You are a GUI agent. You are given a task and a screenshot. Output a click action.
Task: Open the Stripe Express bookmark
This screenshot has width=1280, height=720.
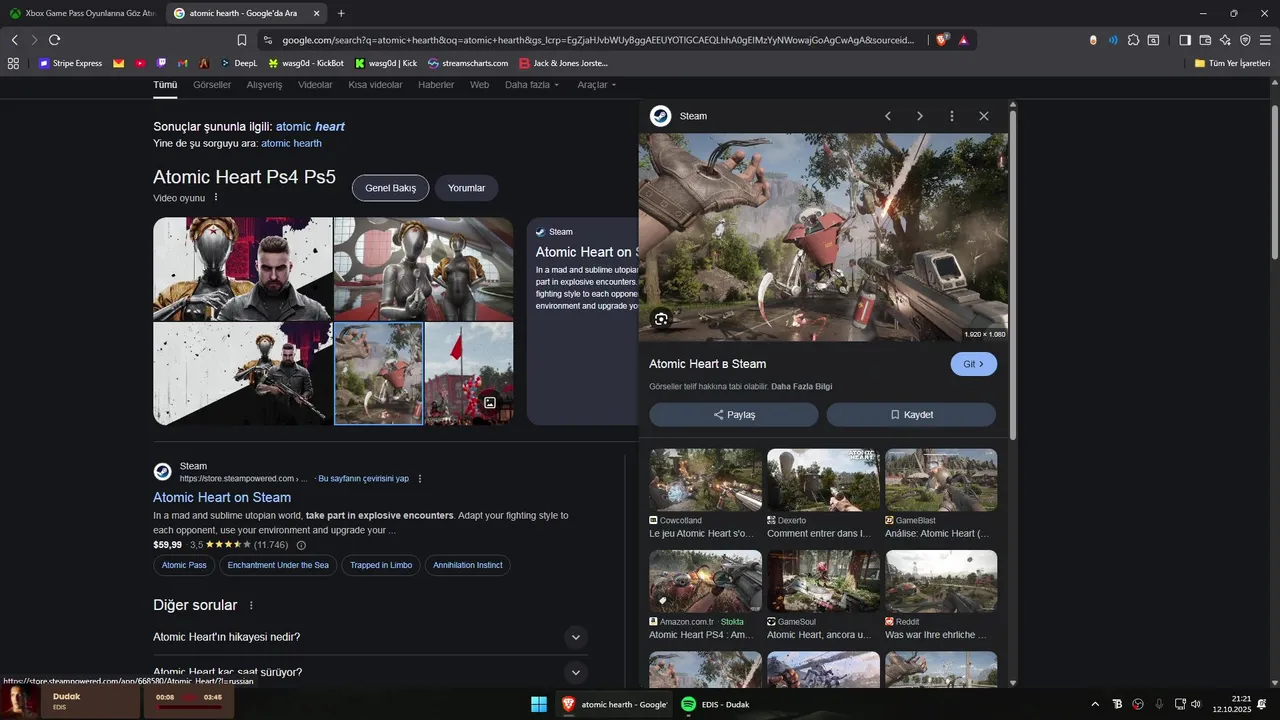pyautogui.click(x=70, y=63)
